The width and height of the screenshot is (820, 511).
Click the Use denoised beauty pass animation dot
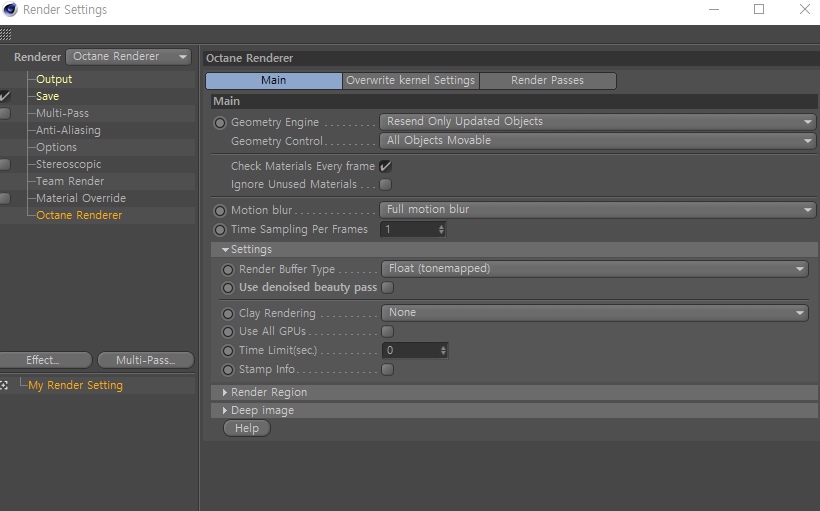coord(227,288)
